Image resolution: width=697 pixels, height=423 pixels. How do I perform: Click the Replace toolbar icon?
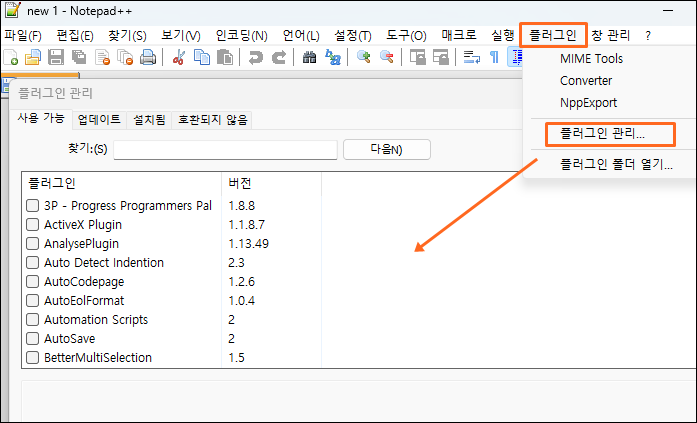tap(333, 57)
